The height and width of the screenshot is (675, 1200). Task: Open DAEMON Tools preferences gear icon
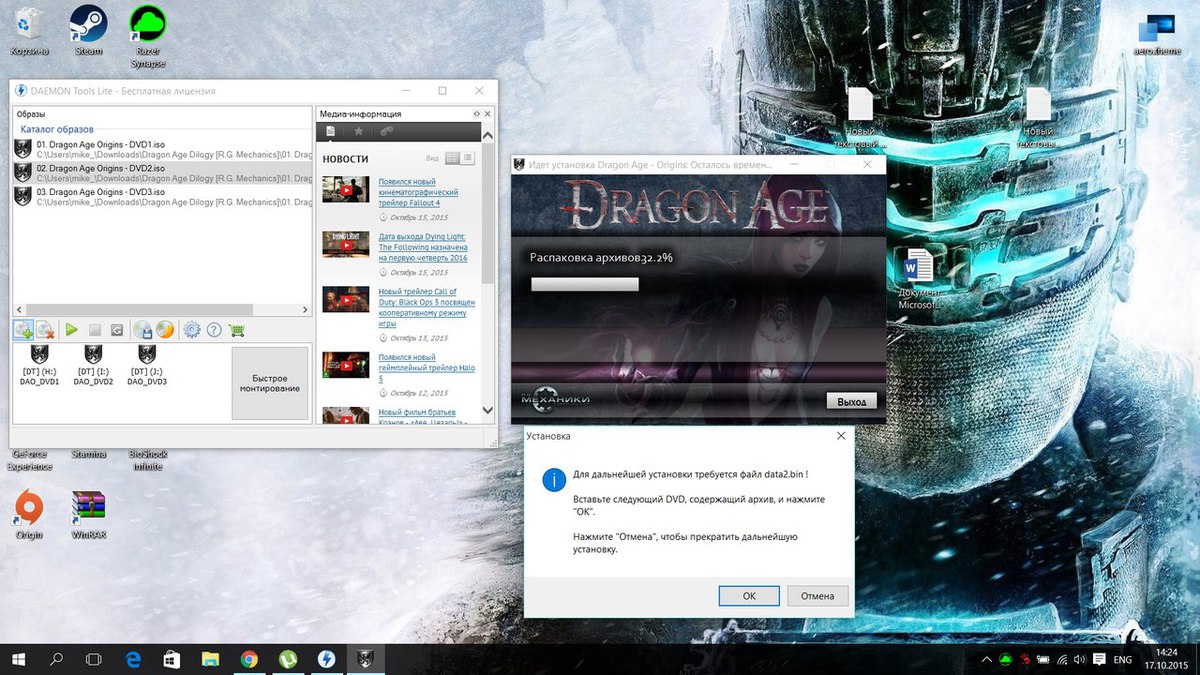[192, 329]
